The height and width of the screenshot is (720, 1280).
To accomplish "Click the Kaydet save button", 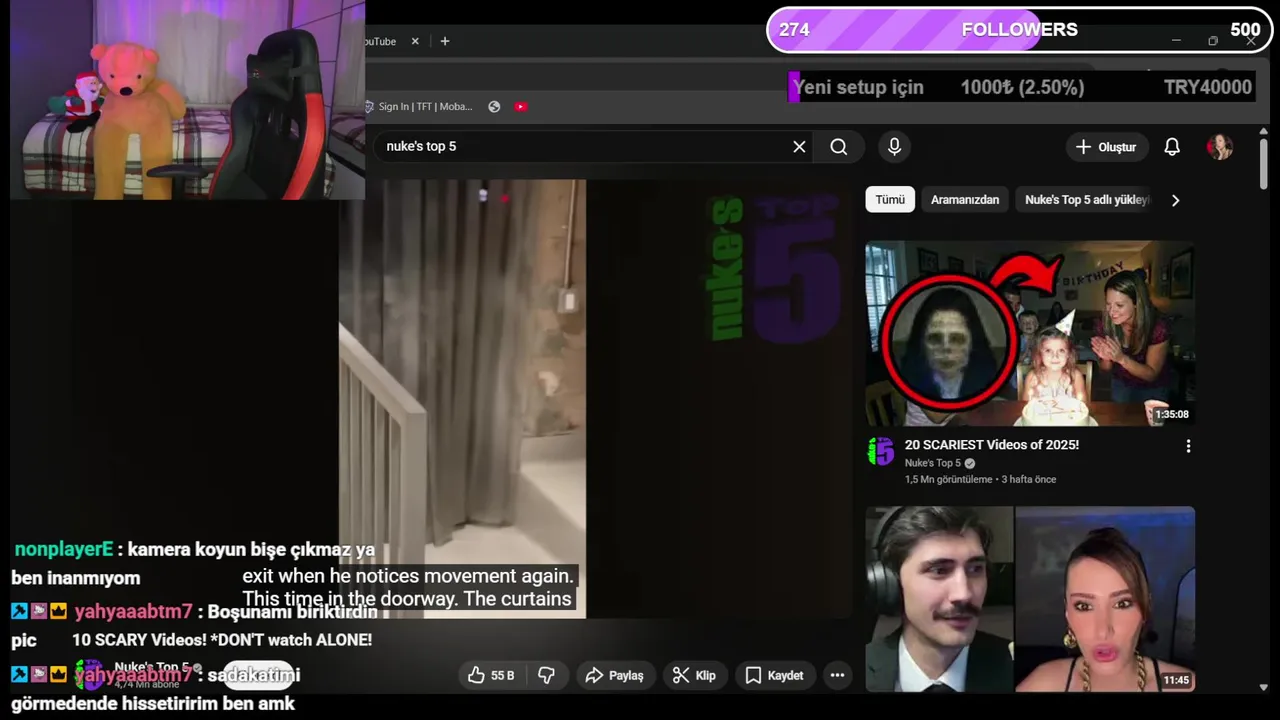I will [774, 675].
